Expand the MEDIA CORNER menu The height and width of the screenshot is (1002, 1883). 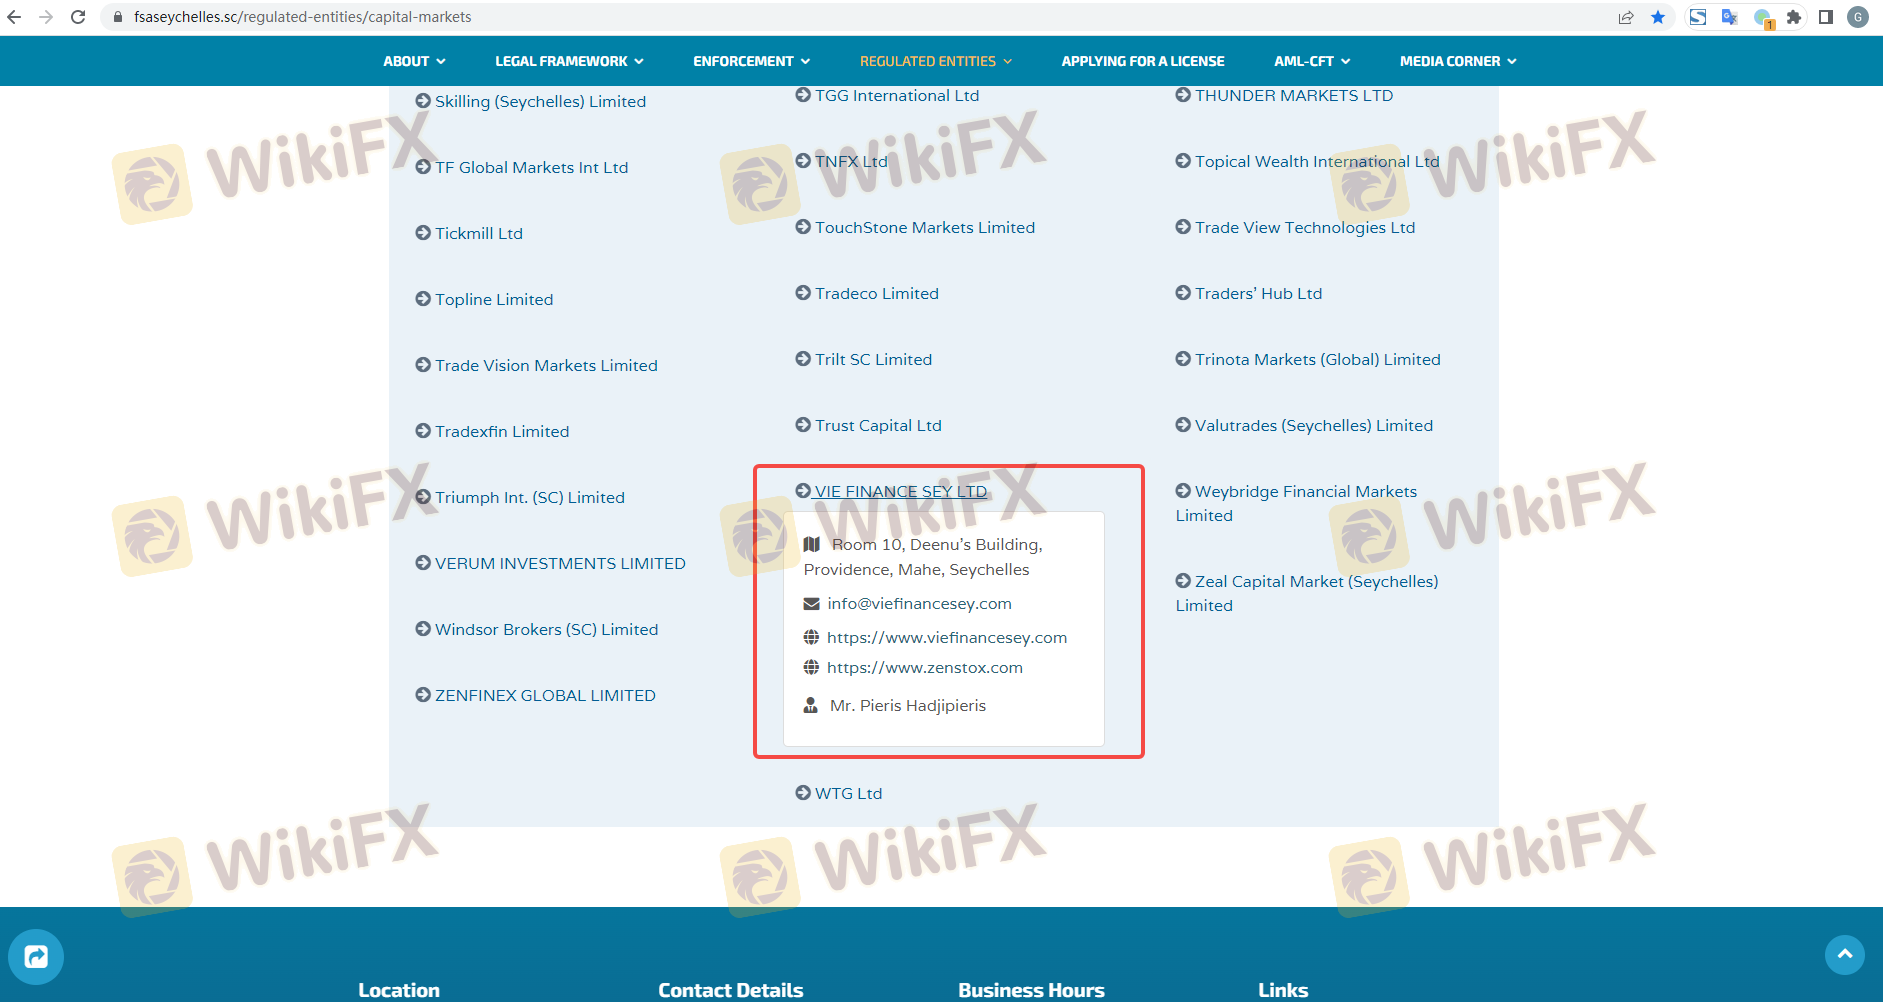click(1458, 61)
